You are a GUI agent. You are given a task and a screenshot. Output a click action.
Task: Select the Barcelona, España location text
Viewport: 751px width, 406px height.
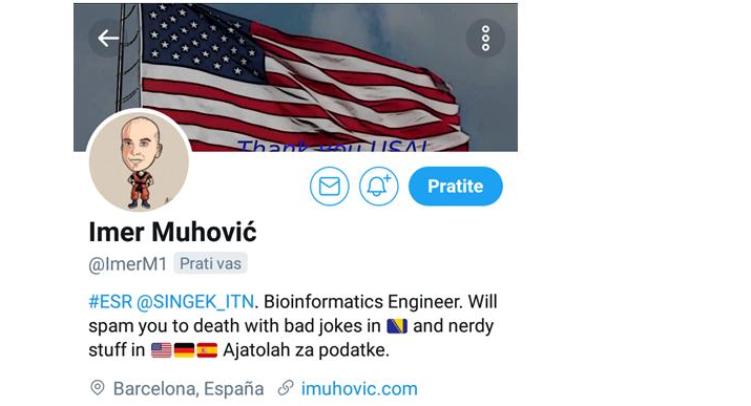[x=188, y=388]
